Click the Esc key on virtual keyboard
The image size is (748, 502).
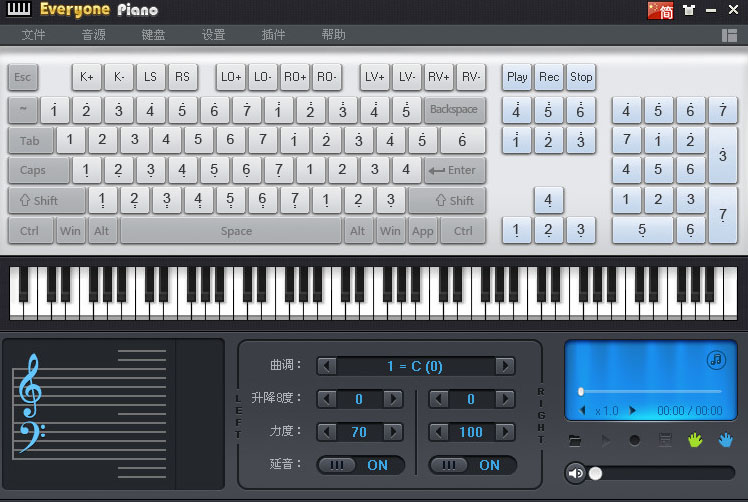[22, 77]
